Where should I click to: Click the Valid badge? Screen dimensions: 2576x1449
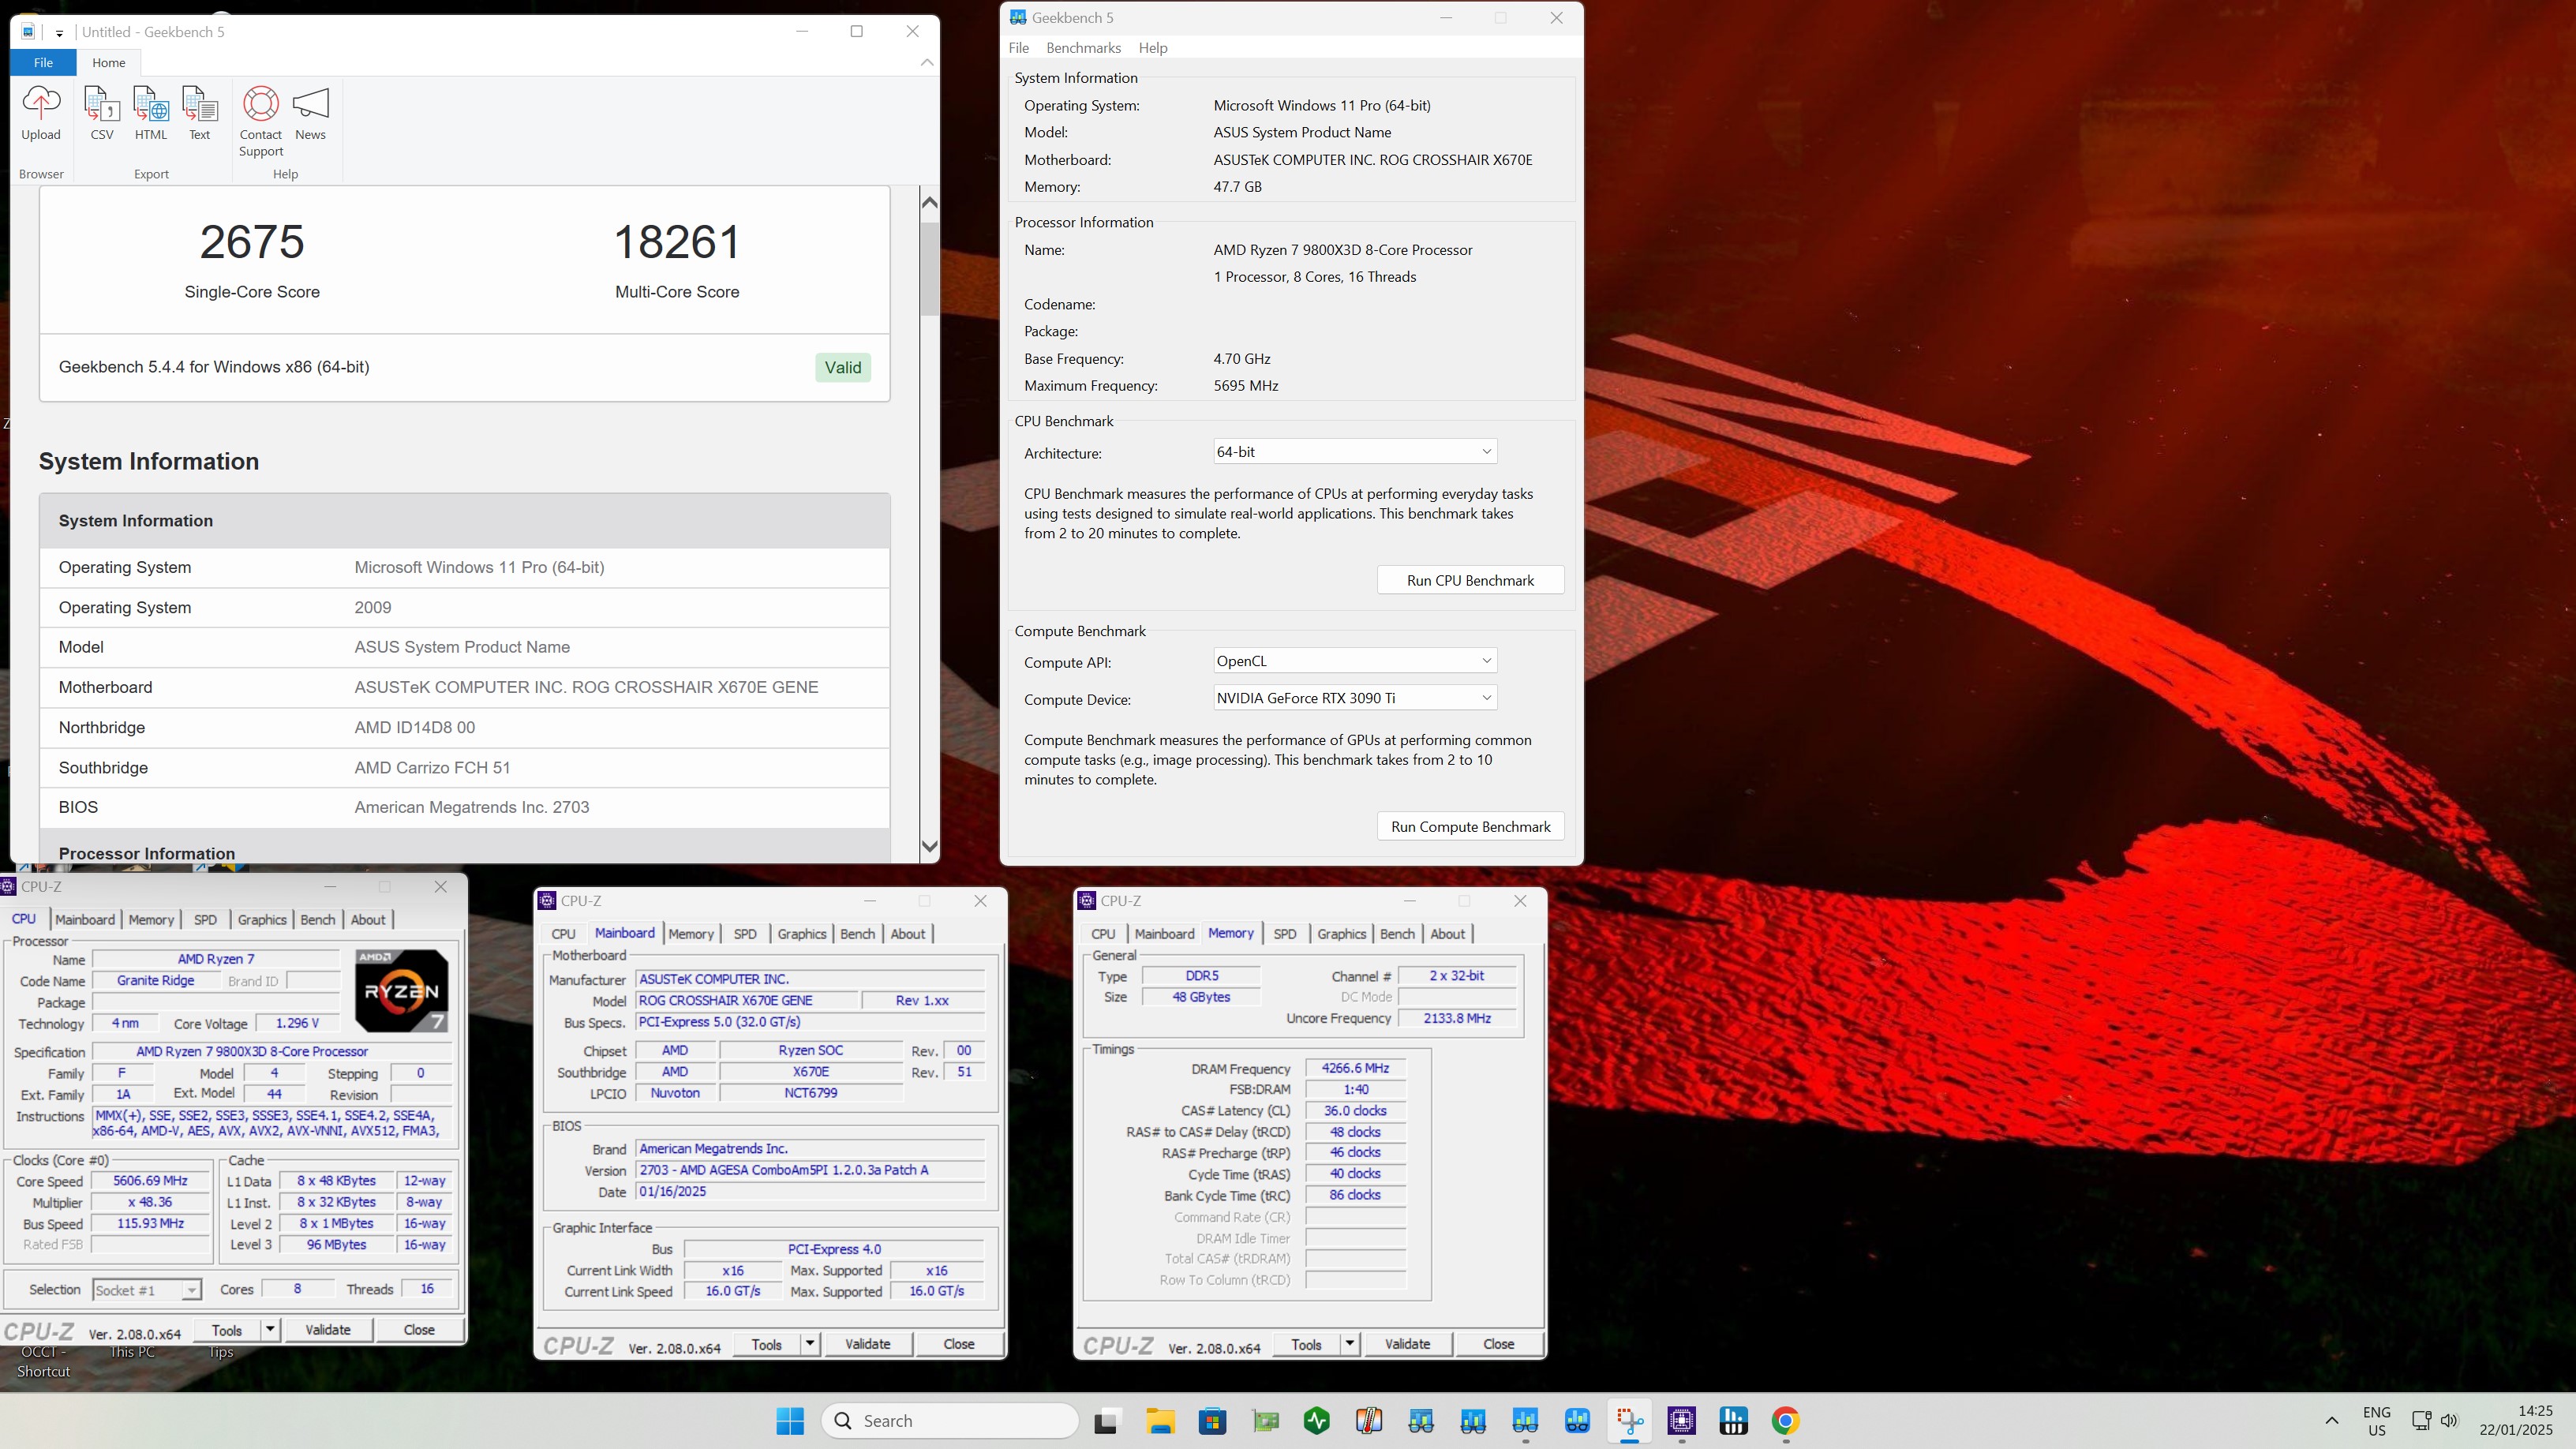tap(842, 367)
